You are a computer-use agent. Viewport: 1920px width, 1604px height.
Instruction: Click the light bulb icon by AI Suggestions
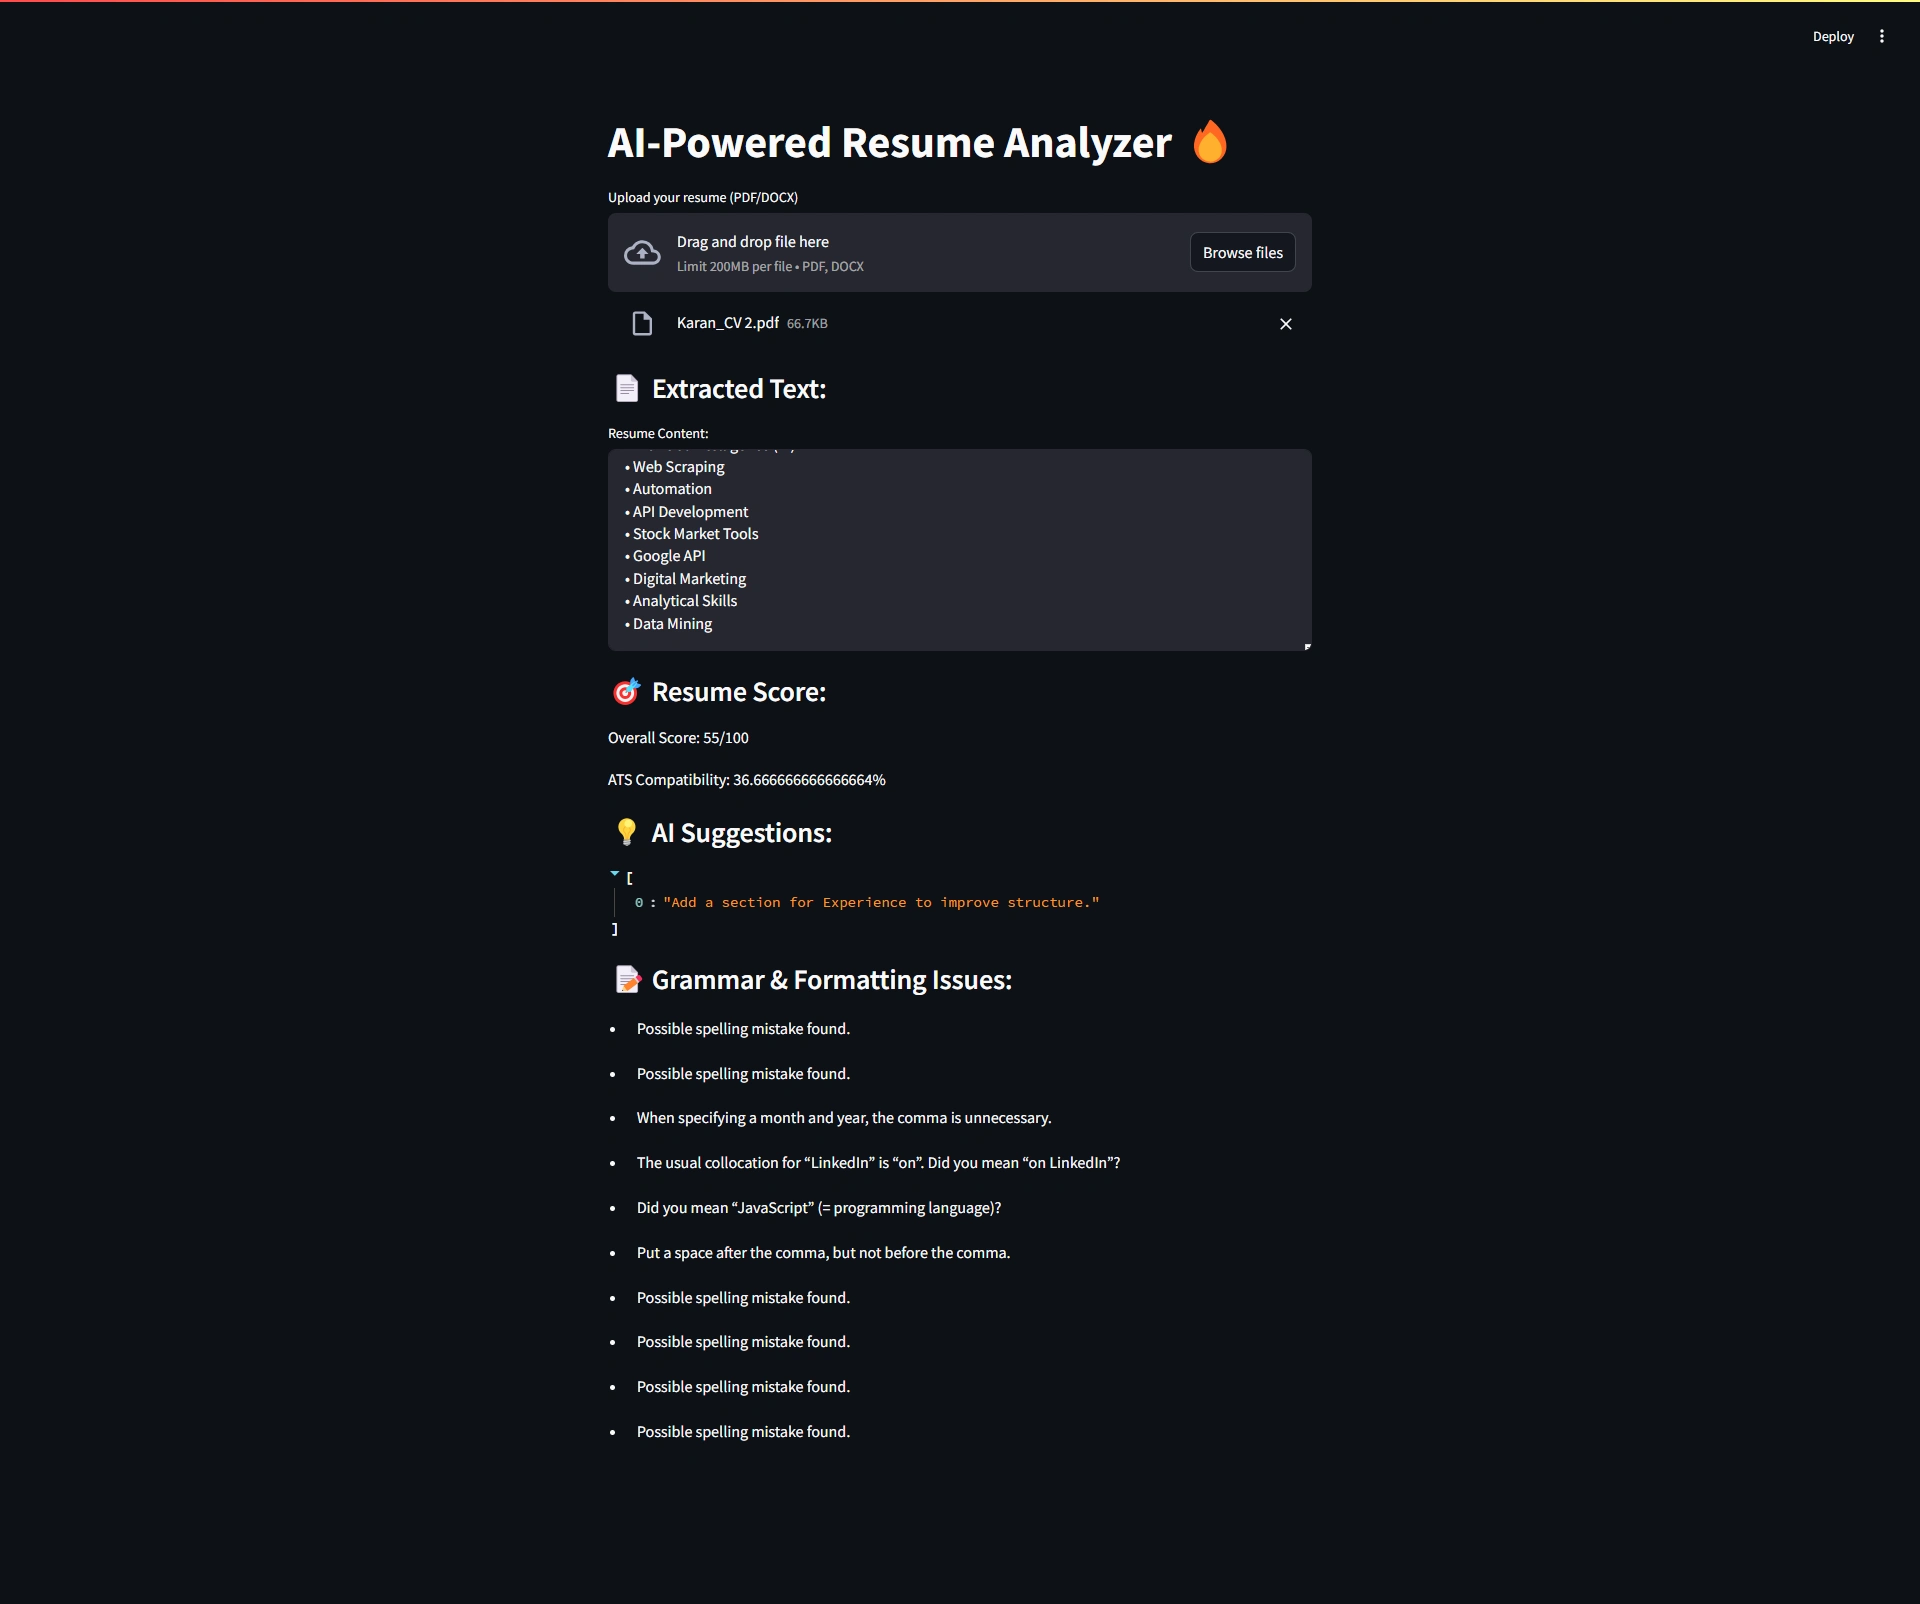627,832
